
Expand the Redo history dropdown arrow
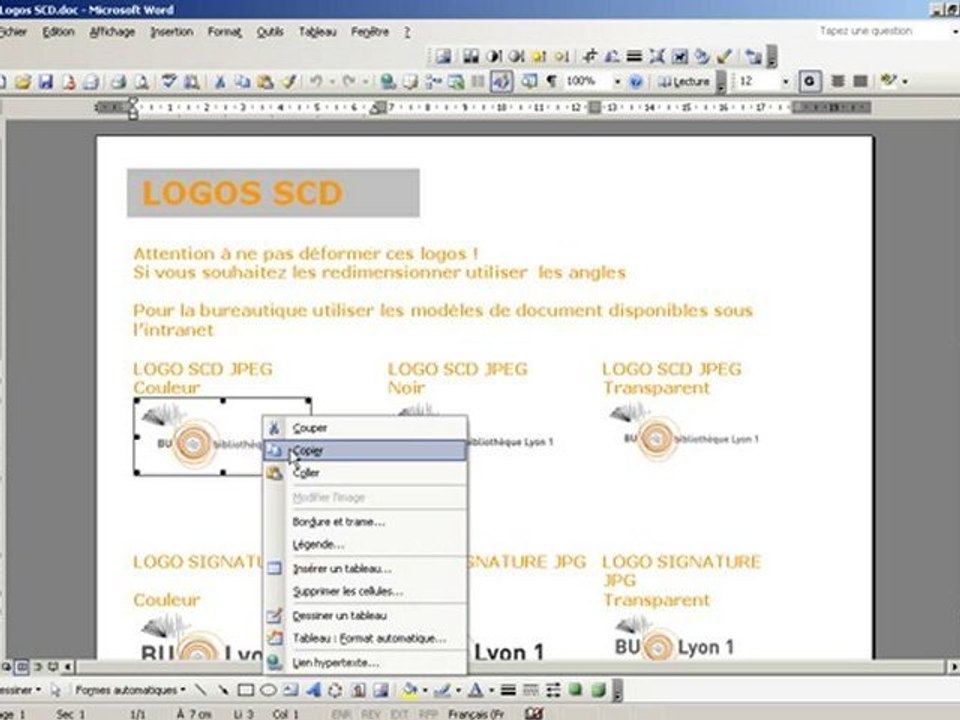click(x=366, y=81)
